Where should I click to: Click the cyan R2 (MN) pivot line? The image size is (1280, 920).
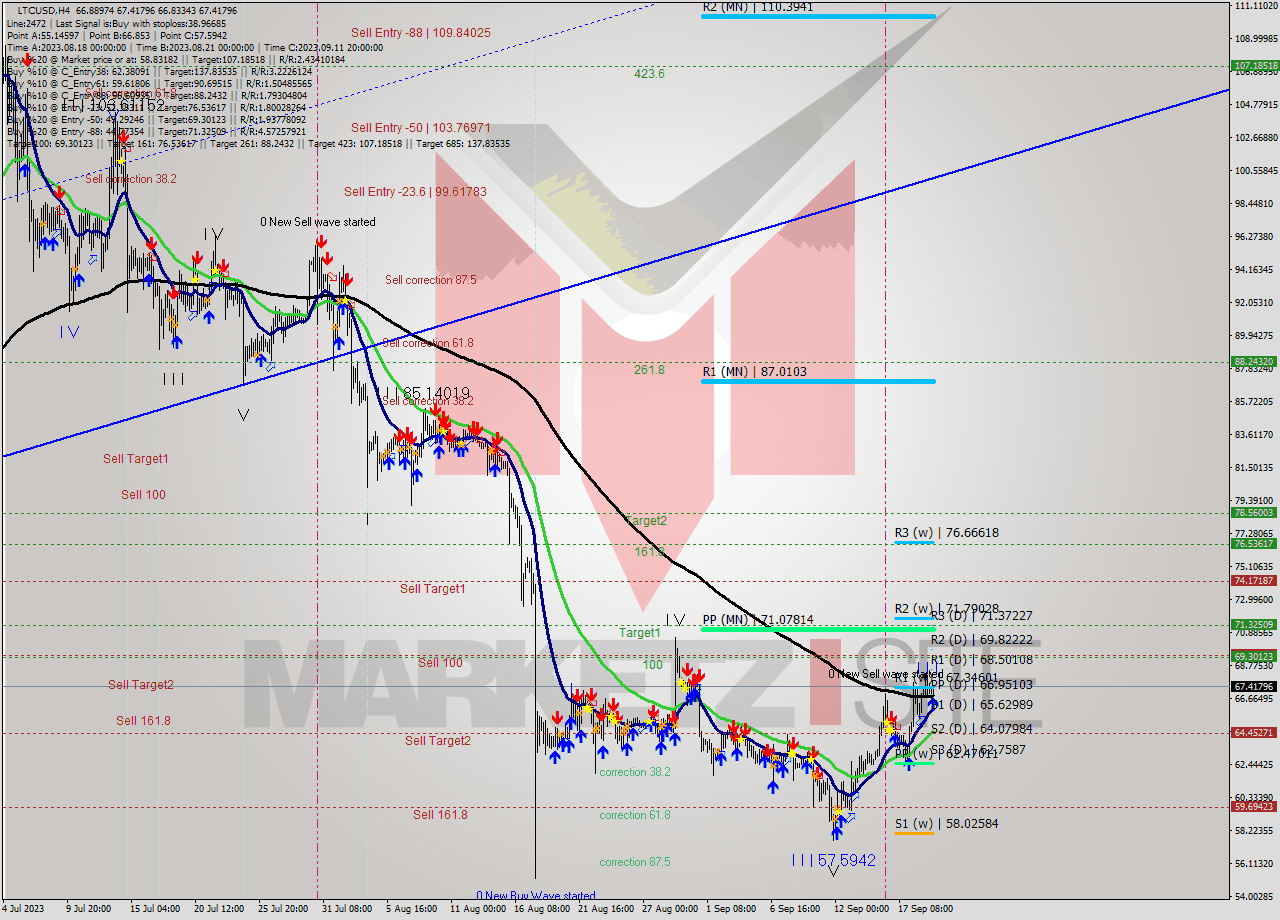[818, 16]
